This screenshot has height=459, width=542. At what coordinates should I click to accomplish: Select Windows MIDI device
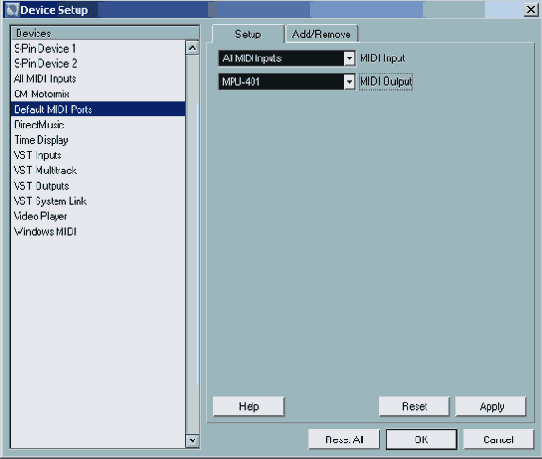pos(98,231)
